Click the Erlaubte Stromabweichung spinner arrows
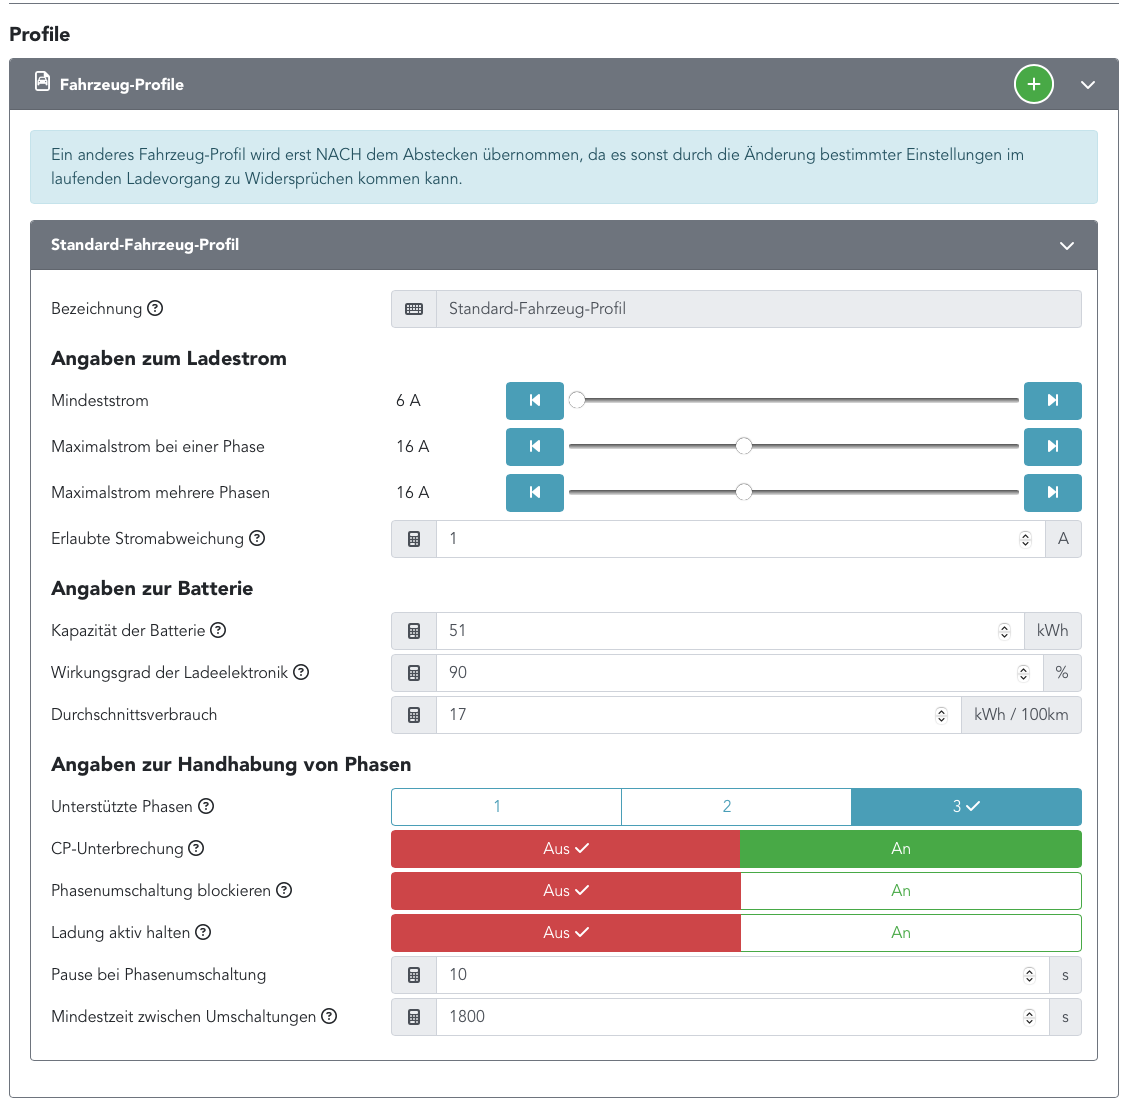Image resolution: width=1128 pixels, height=1105 pixels. (1025, 540)
